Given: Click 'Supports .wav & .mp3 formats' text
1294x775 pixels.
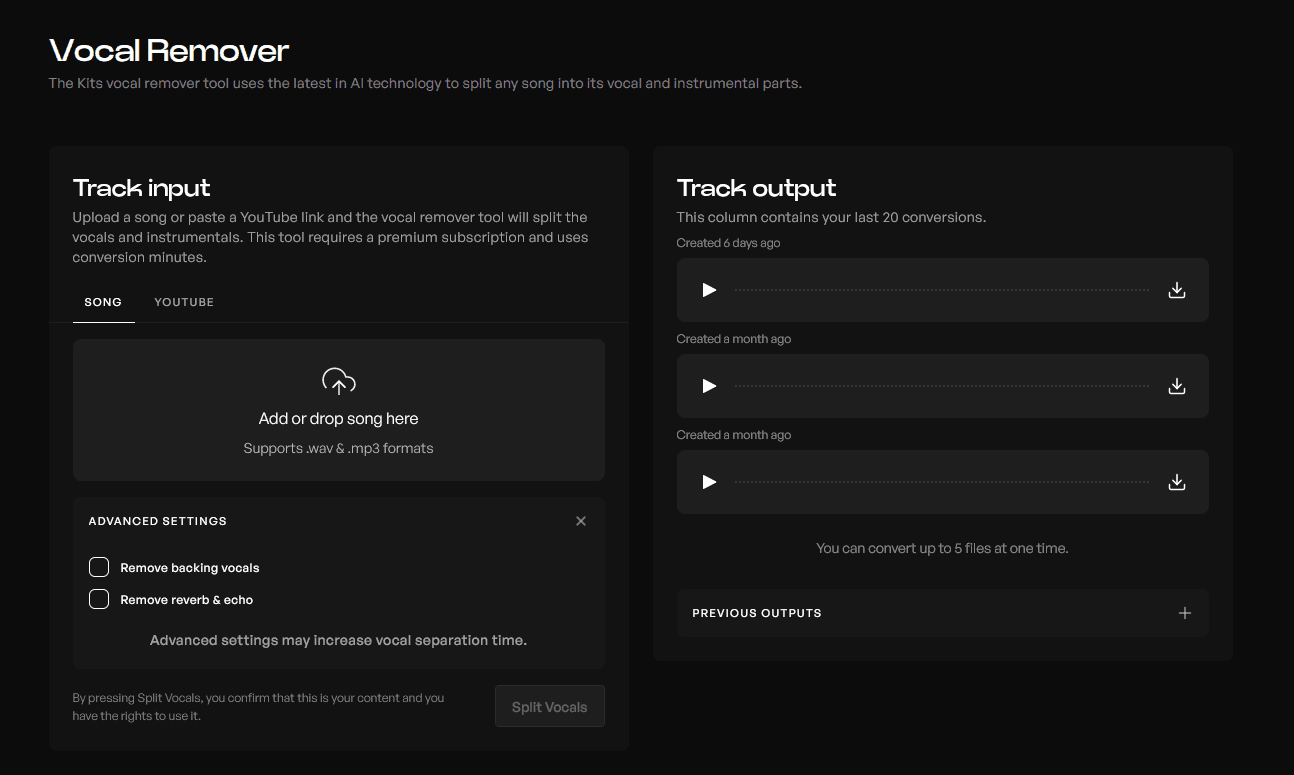Looking at the screenshot, I should (339, 448).
